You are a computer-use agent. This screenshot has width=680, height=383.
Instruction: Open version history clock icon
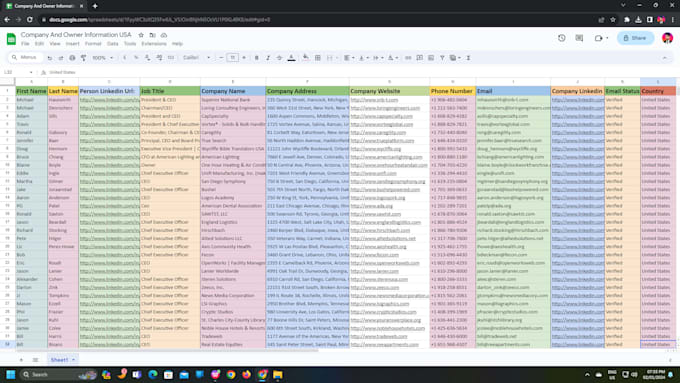562,38
